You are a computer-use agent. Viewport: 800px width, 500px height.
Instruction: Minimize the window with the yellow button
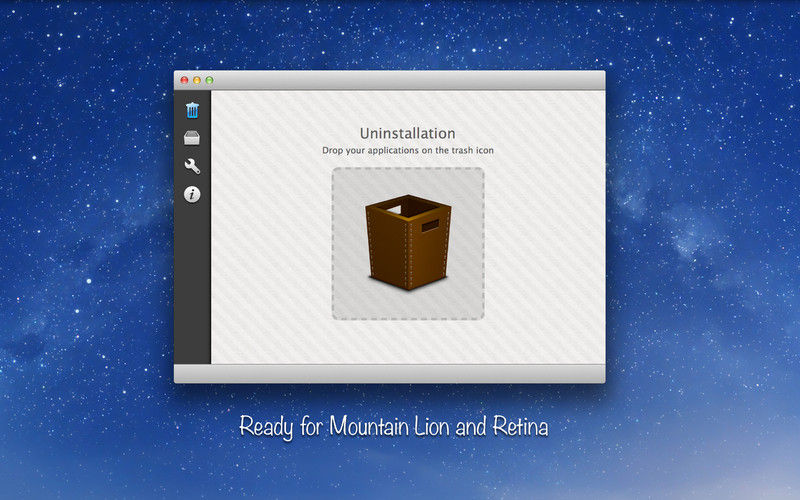click(196, 80)
